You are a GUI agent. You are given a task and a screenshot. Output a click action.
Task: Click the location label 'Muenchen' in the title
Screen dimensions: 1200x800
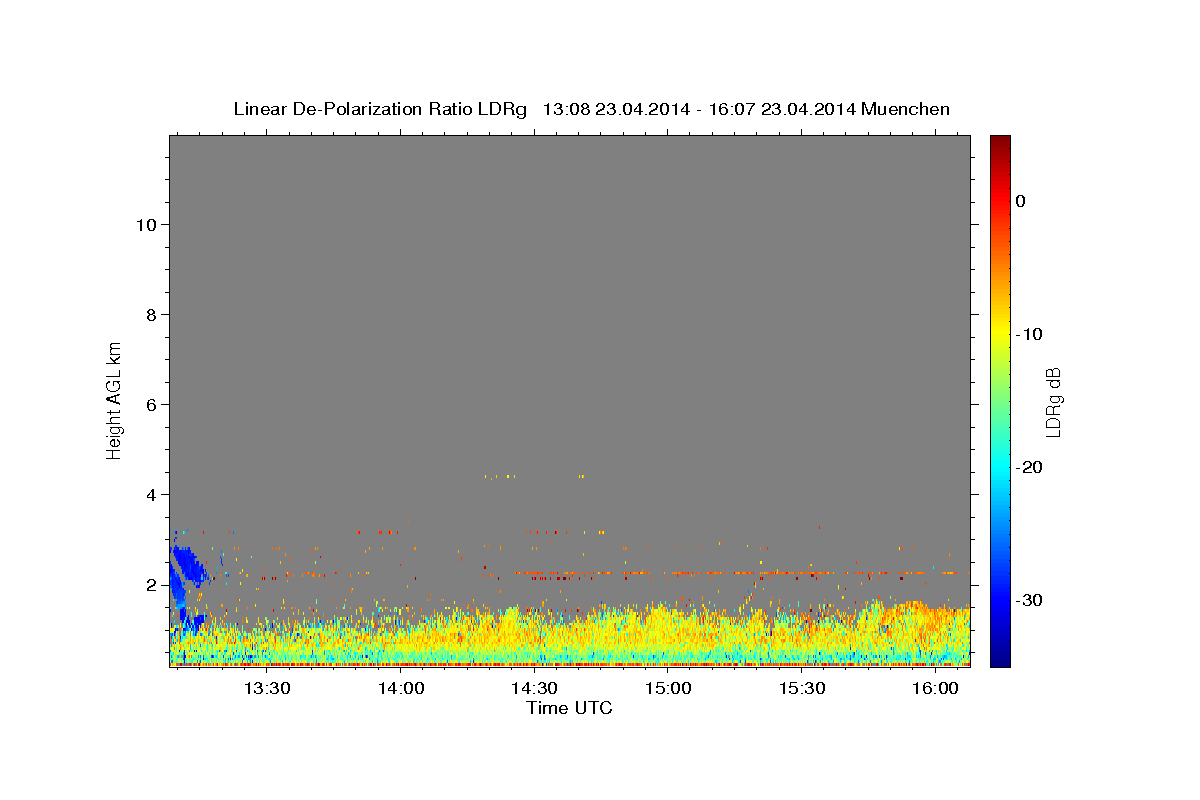point(906,109)
